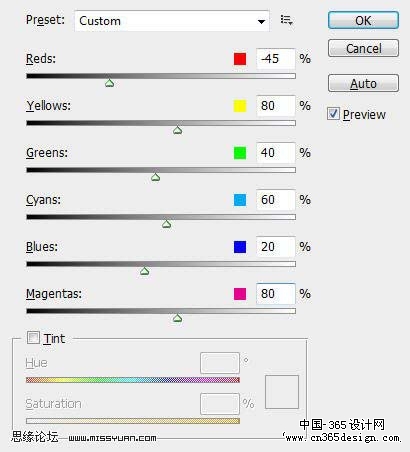Apply Auto black and white adjustment
Screen dimensions: 410x452
(x=363, y=83)
